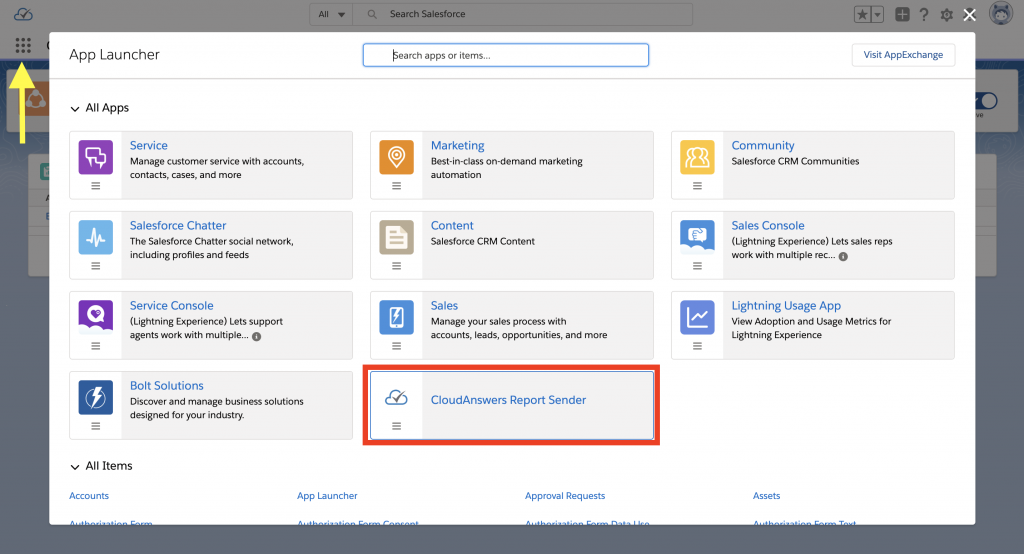Open the Sales app icon

point(396,317)
